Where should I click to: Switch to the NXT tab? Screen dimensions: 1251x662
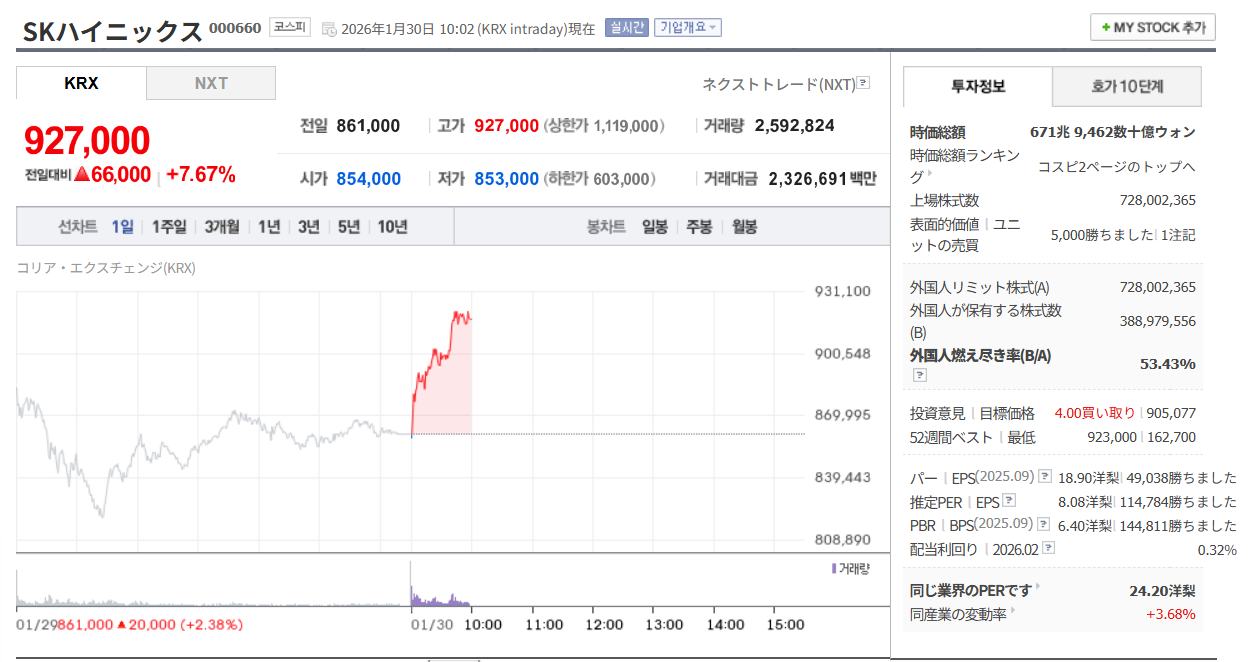211,83
